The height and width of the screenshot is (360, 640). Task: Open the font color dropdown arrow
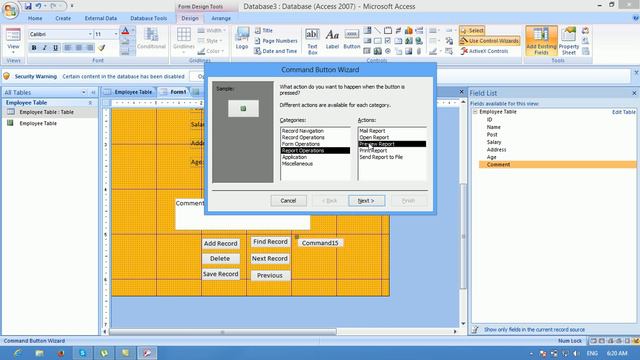[133, 31]
